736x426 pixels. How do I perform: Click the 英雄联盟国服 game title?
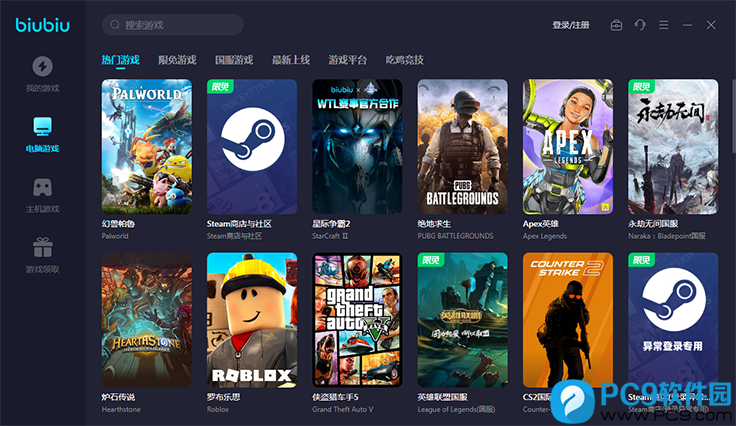442,397
